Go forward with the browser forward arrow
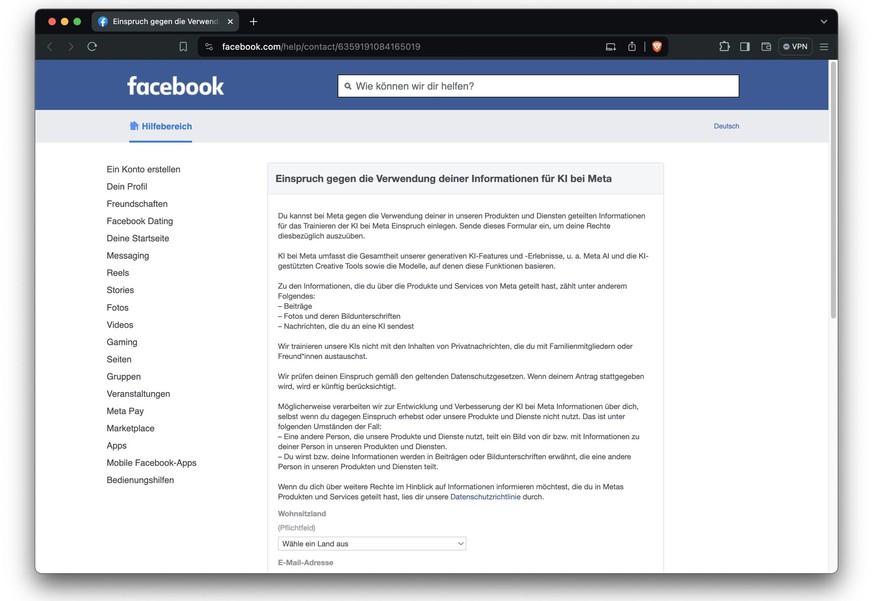 tap(71, 47)
